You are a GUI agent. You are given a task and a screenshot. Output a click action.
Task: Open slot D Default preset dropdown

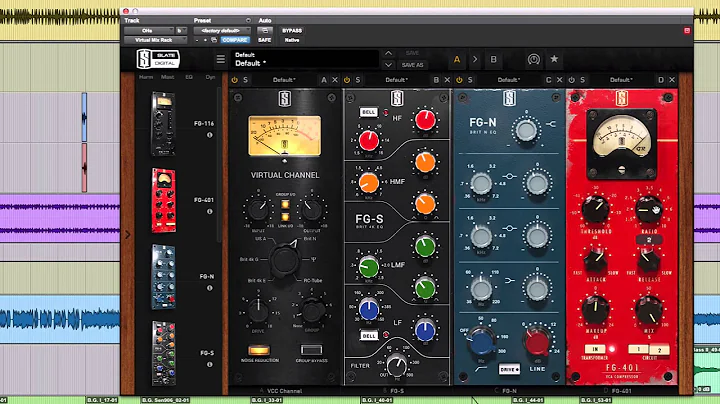point(621,80)
